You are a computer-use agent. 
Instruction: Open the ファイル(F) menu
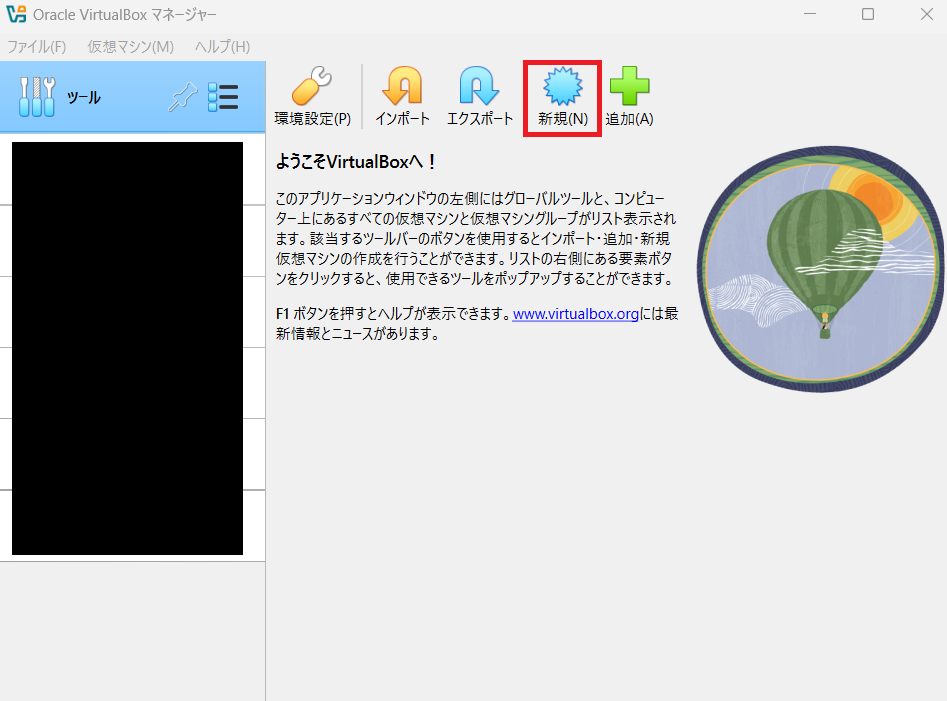click(x=37, y=47)
